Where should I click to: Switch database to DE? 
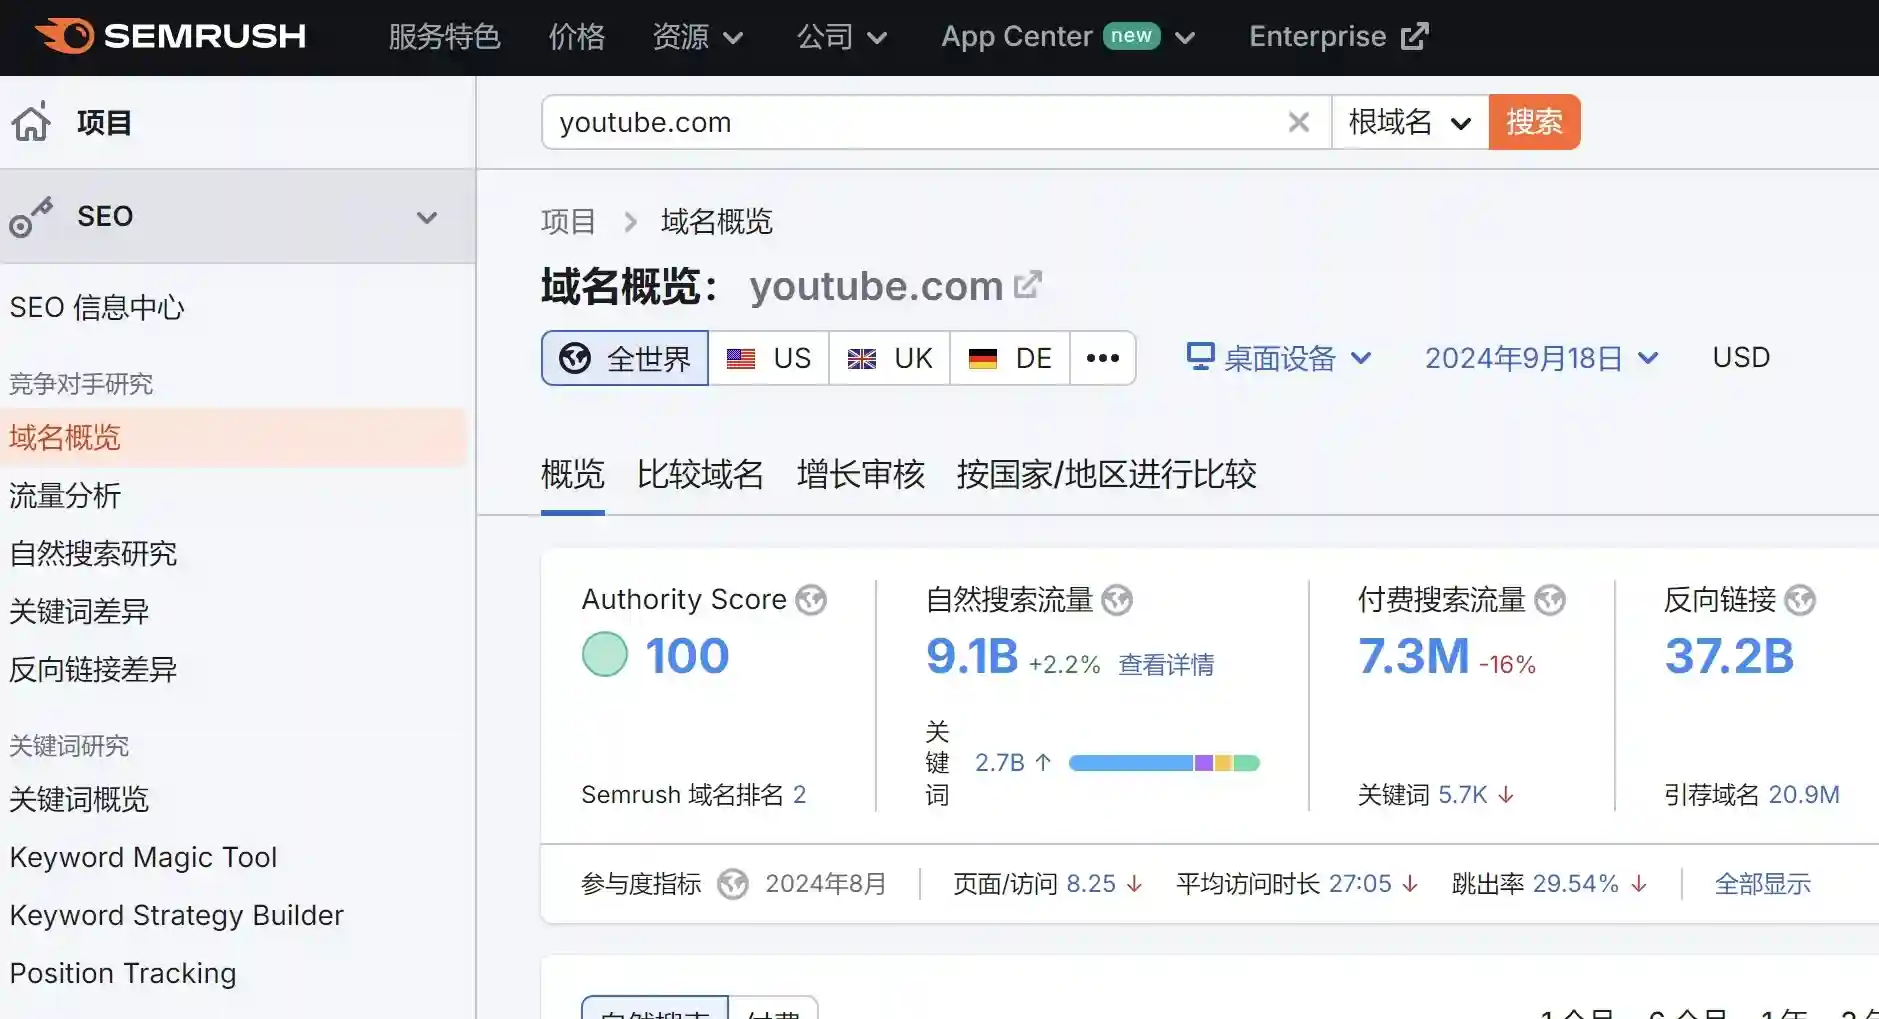pos(1010,358)
